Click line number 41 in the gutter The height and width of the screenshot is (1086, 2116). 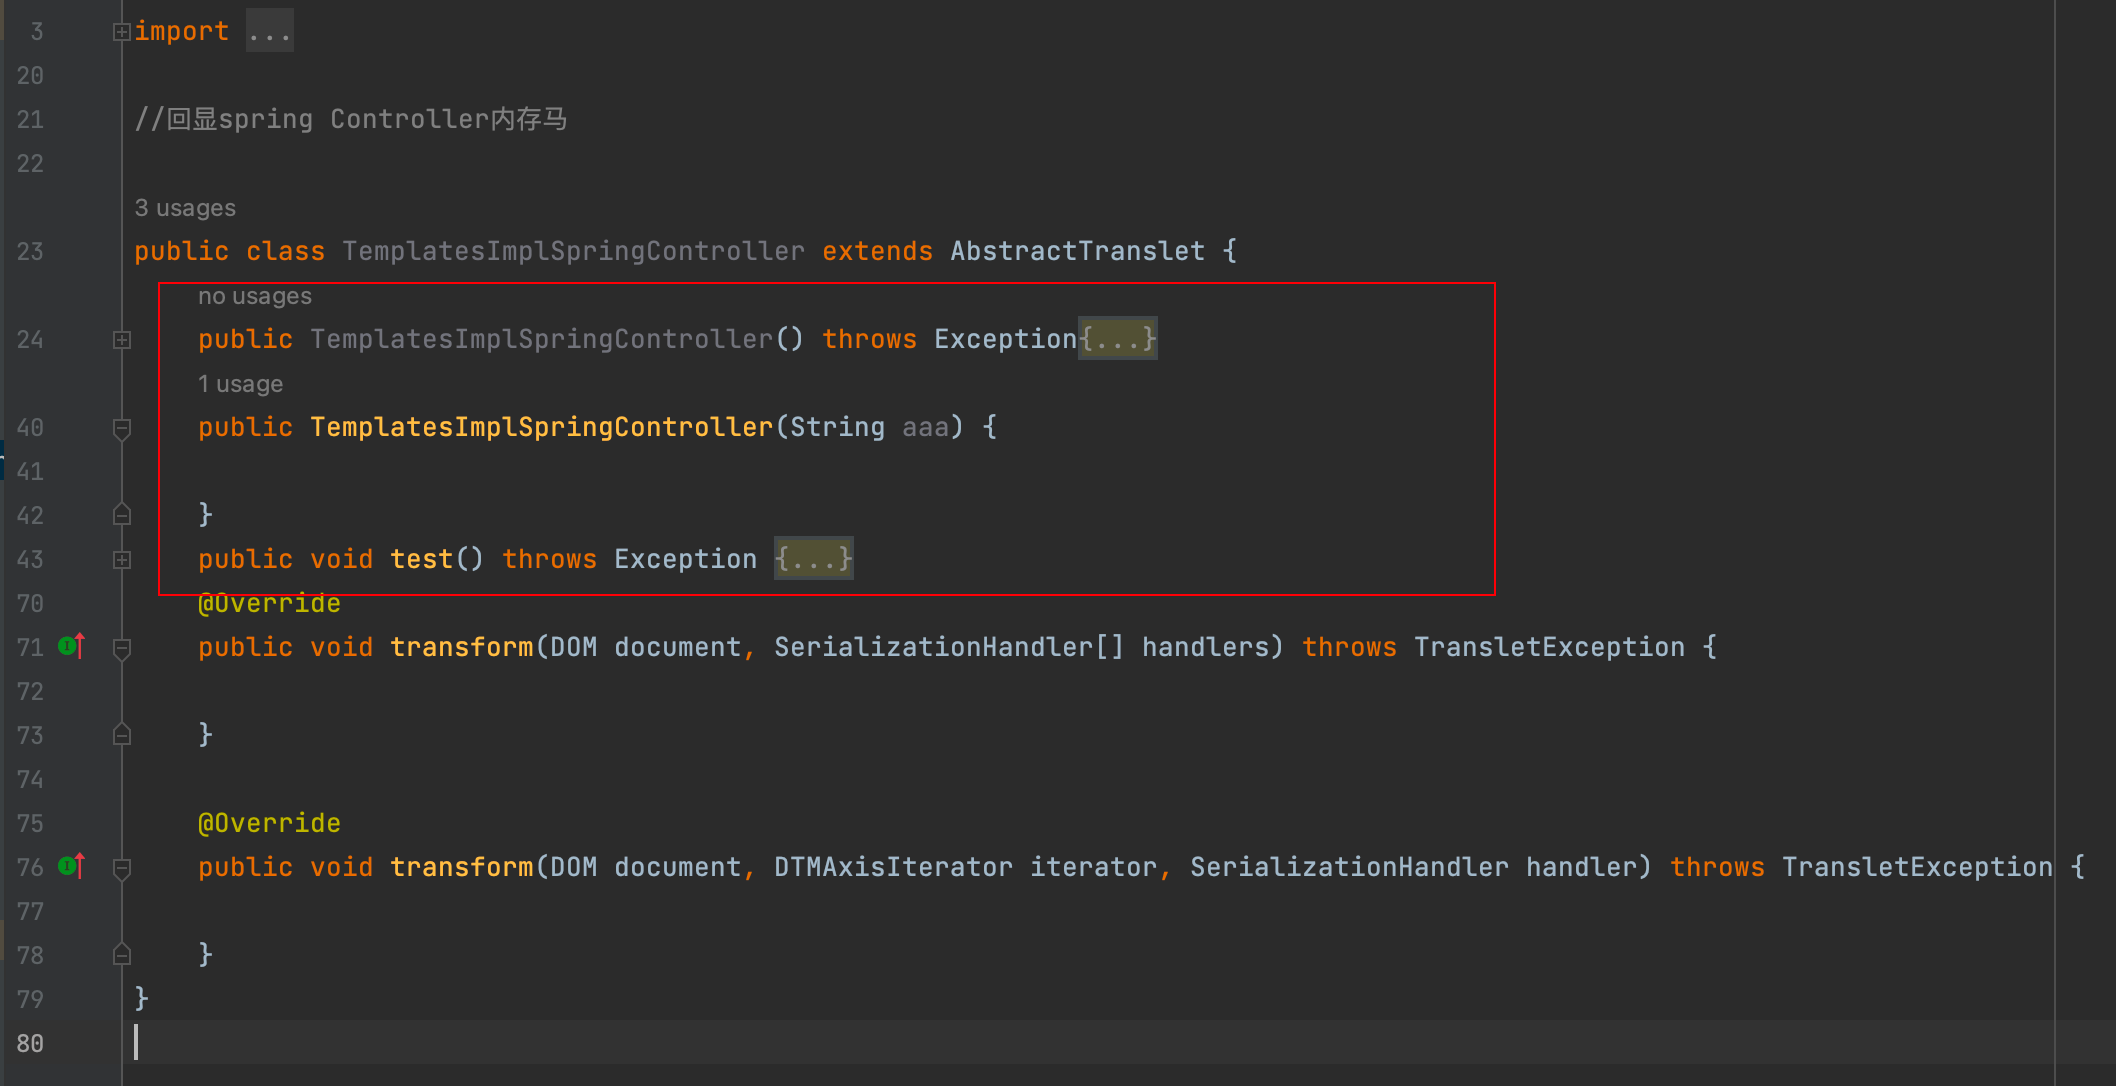tap(30, 472)
